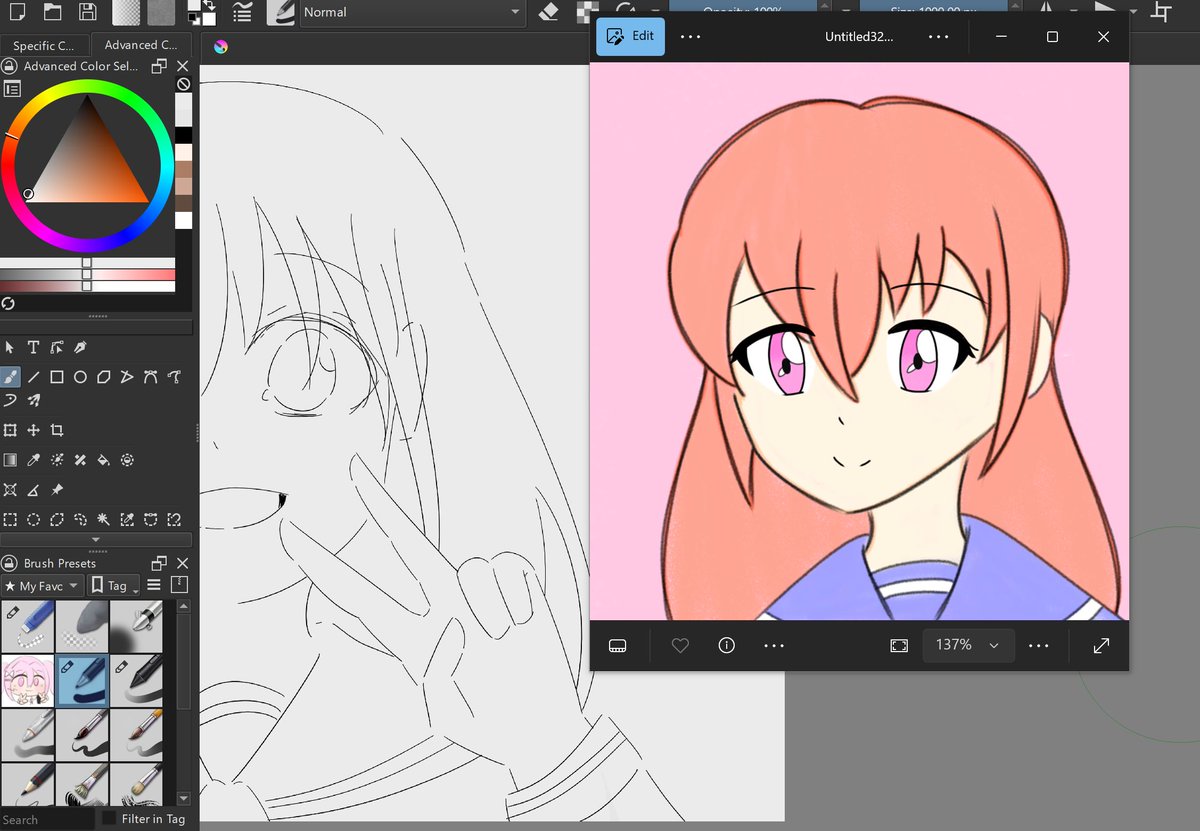This screenshot has width=1200, height=831.
Task: Expand the toolbox overflow arrow
Action: [x=95, y=540]
